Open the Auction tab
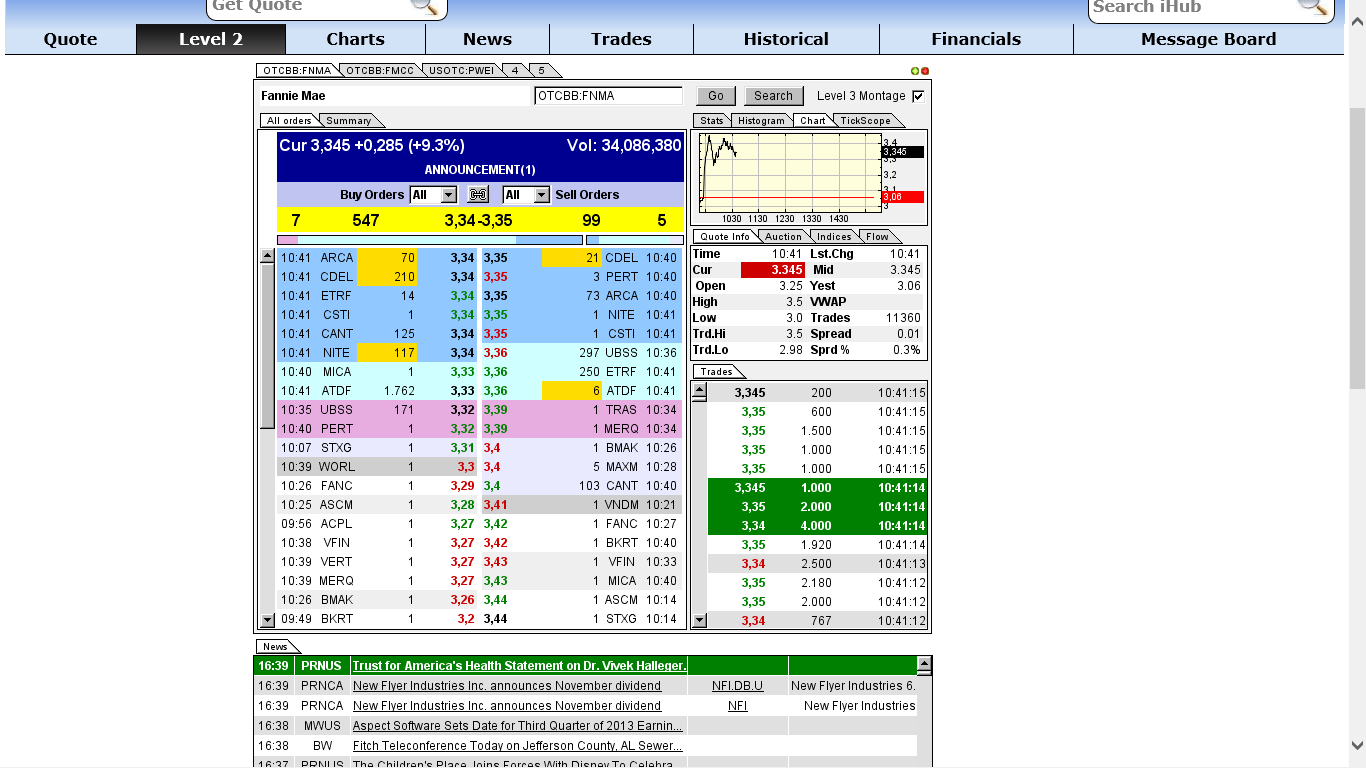Viewport: 1366px width, 768px height. coord(783,237)
